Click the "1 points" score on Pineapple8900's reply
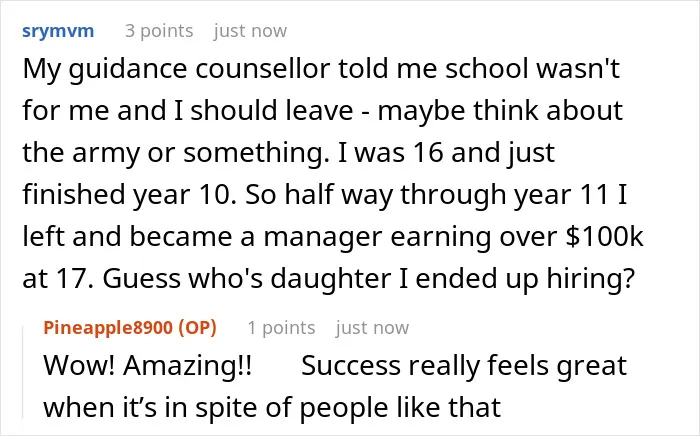This screenshot has width=700, height=436. (x=281, y=328)
